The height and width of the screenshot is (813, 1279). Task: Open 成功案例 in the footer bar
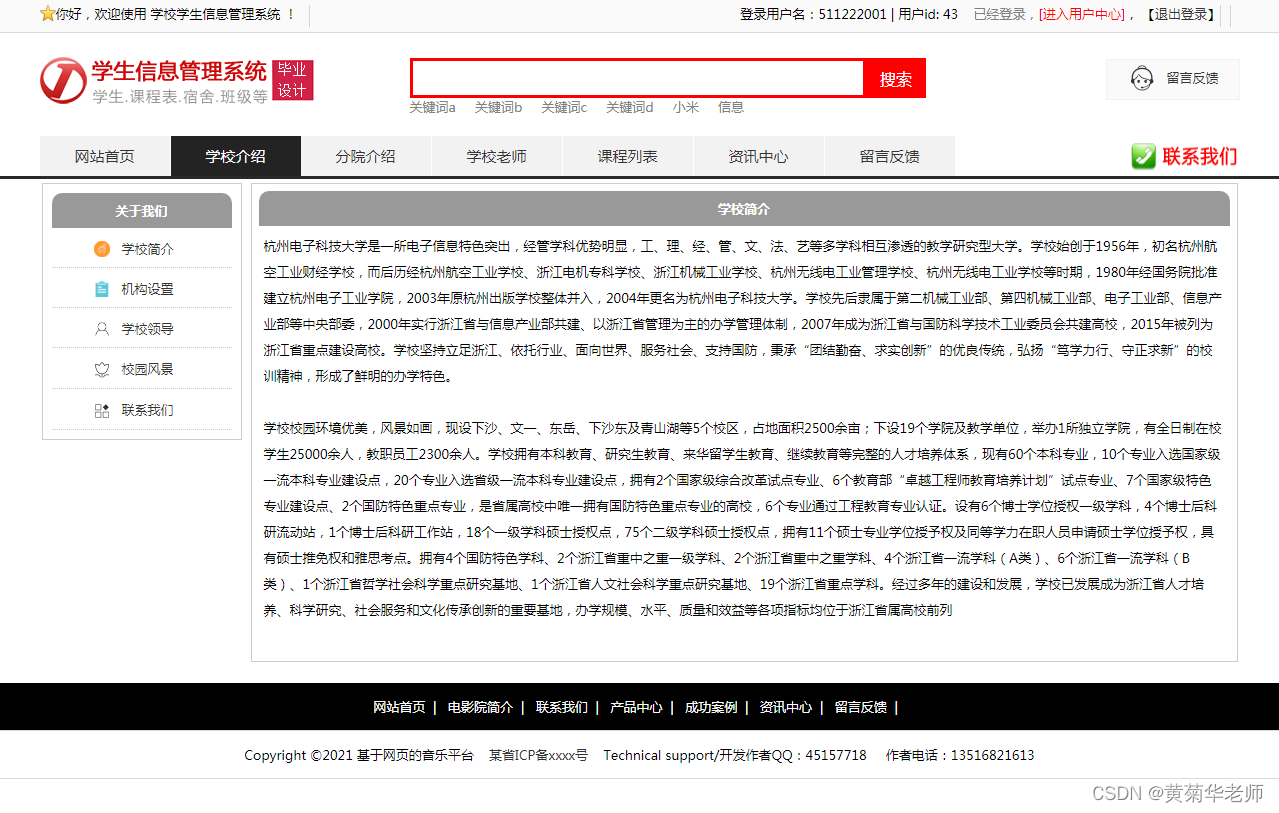tap(710, 707)
